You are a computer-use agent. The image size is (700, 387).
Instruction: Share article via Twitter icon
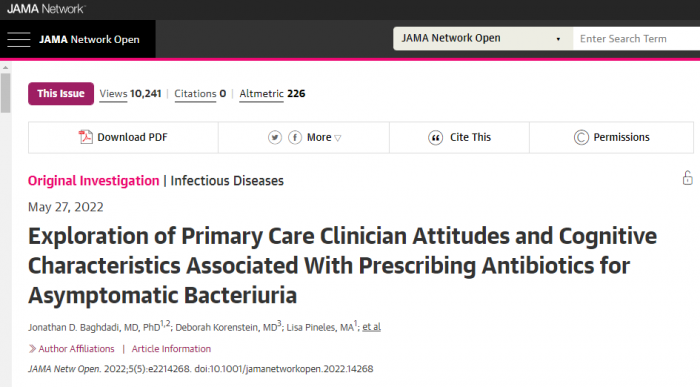click(x=275, y=137)
